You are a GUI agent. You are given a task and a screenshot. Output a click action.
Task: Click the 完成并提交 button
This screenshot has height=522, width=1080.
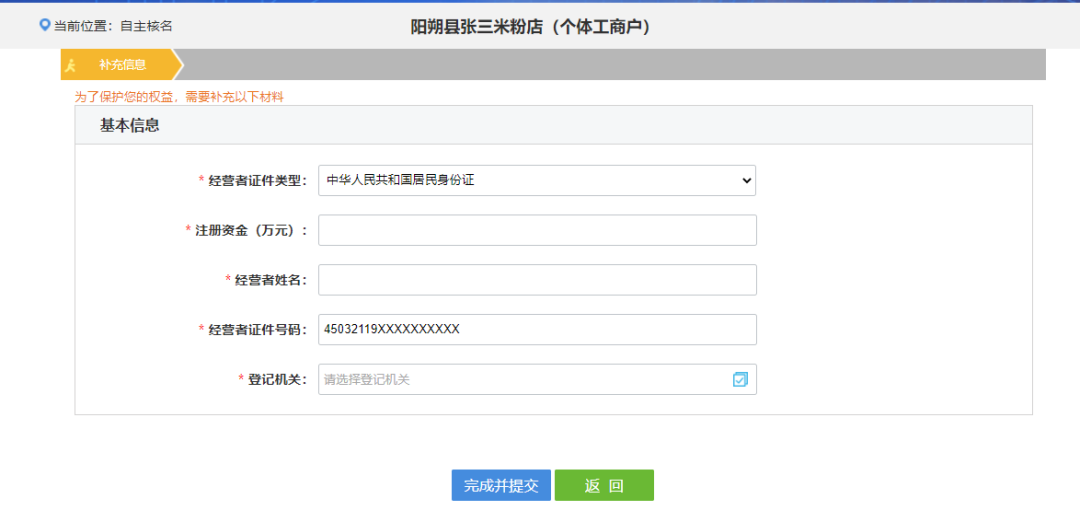pyautogui.click(x=501, y=486)
